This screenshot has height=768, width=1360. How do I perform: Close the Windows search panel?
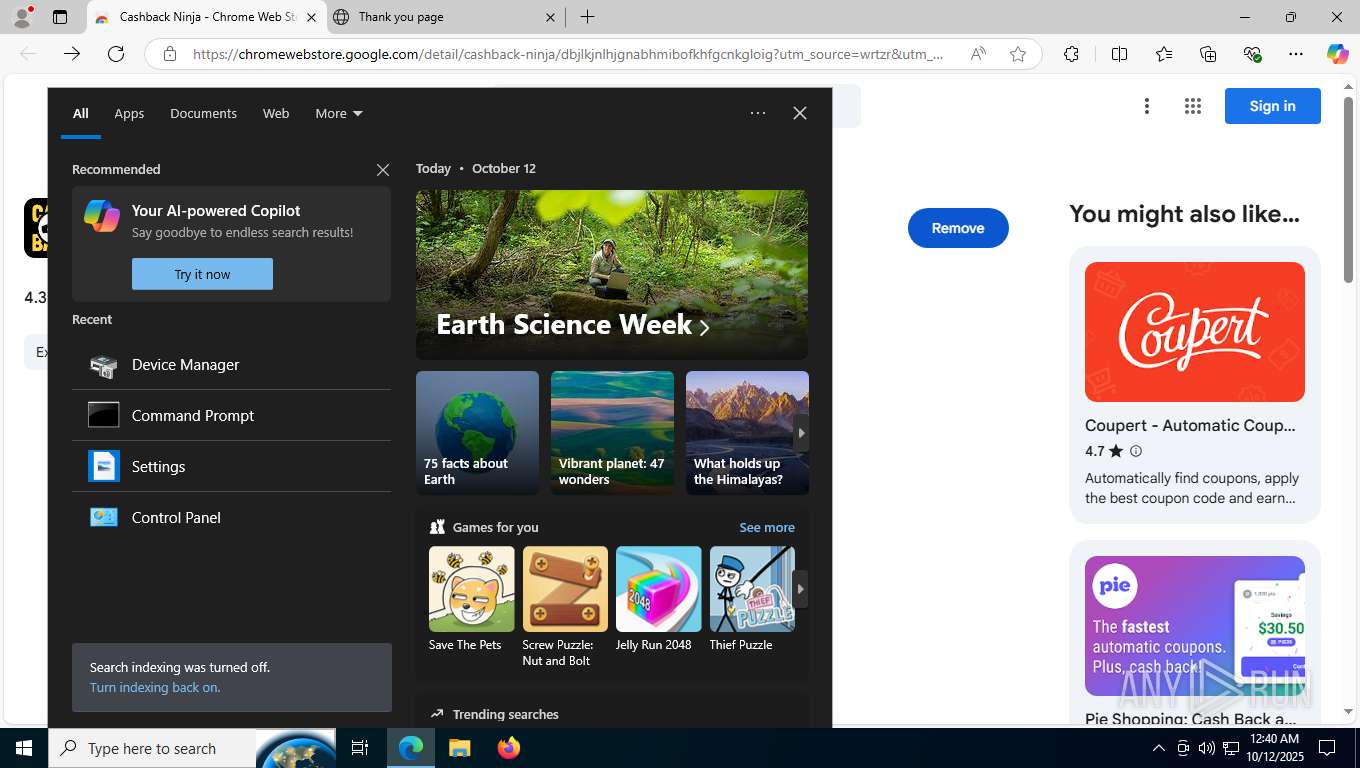pyautogui.click(x=800, y=113)
